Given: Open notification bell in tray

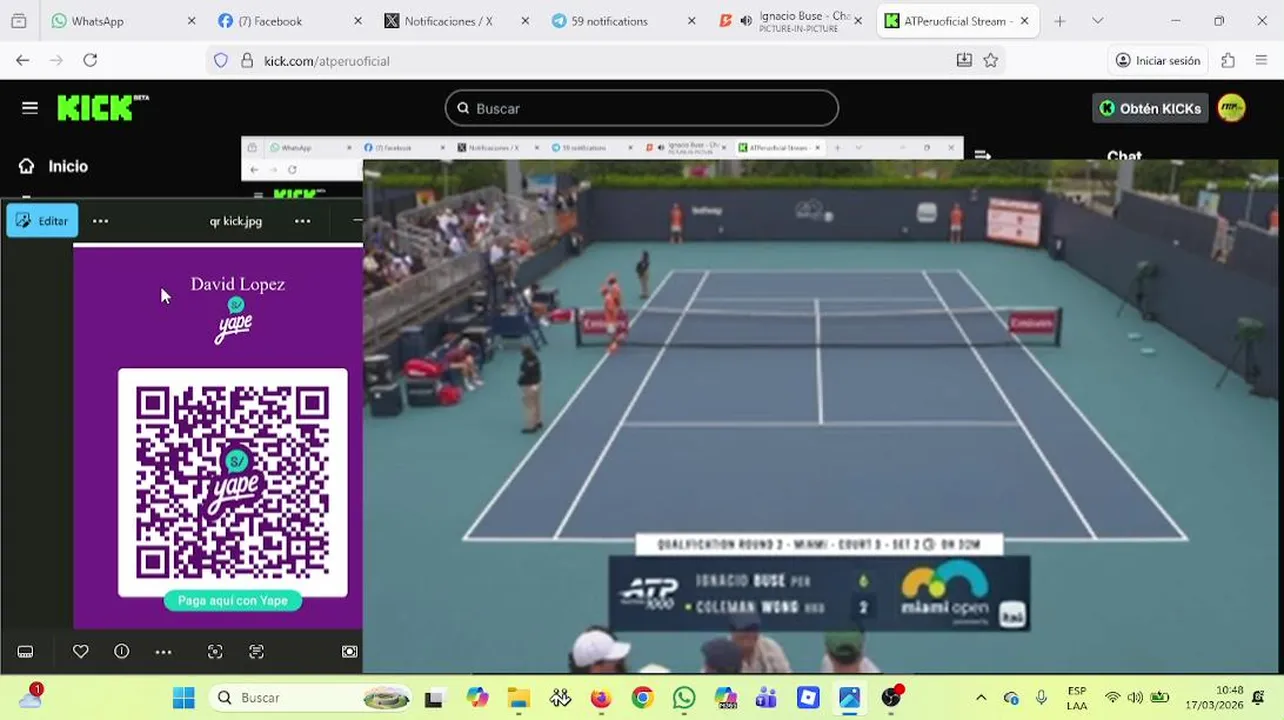Looking at the screenshot, I should pos(1259,698).
